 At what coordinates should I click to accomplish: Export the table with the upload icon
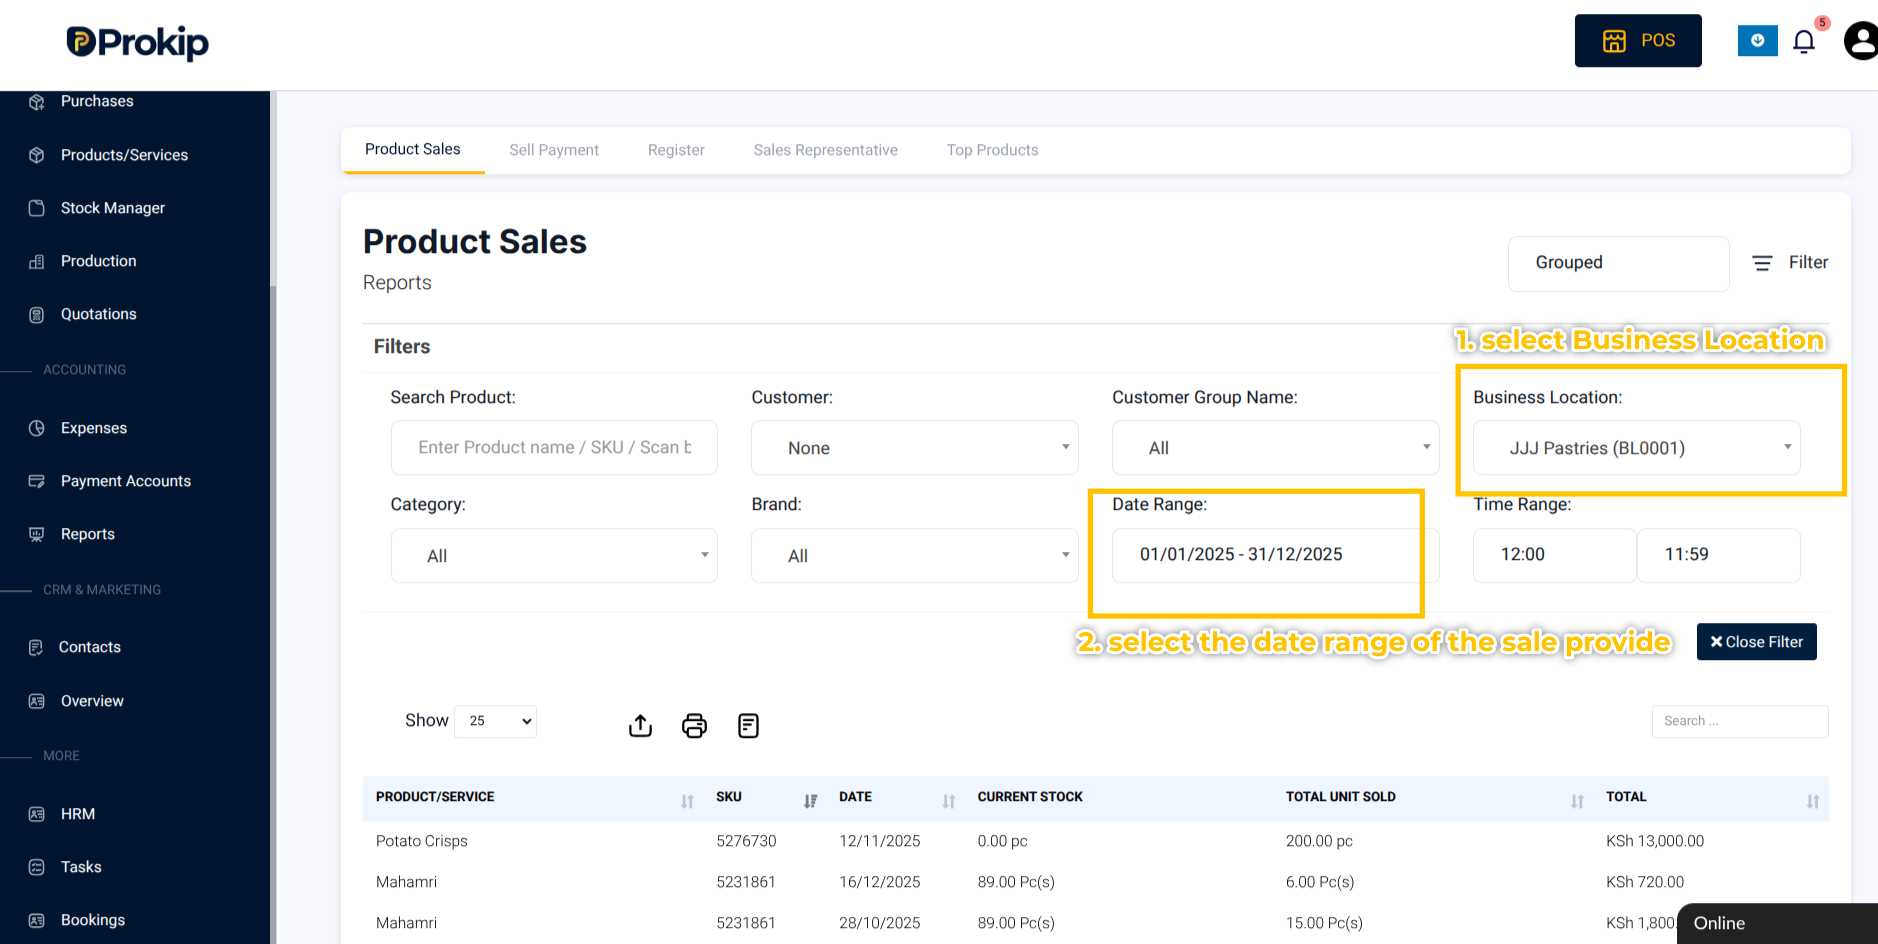point(640,725)
